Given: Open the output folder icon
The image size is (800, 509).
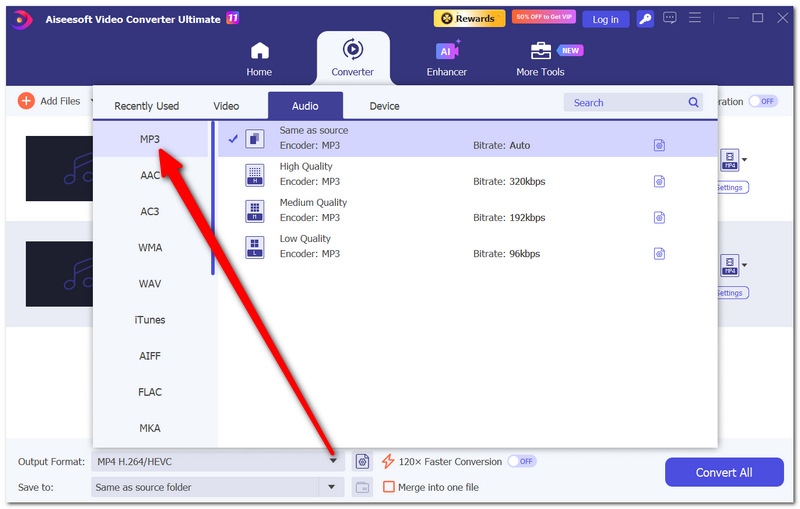Looking at the screenshot, I should [x=362, y=487].
